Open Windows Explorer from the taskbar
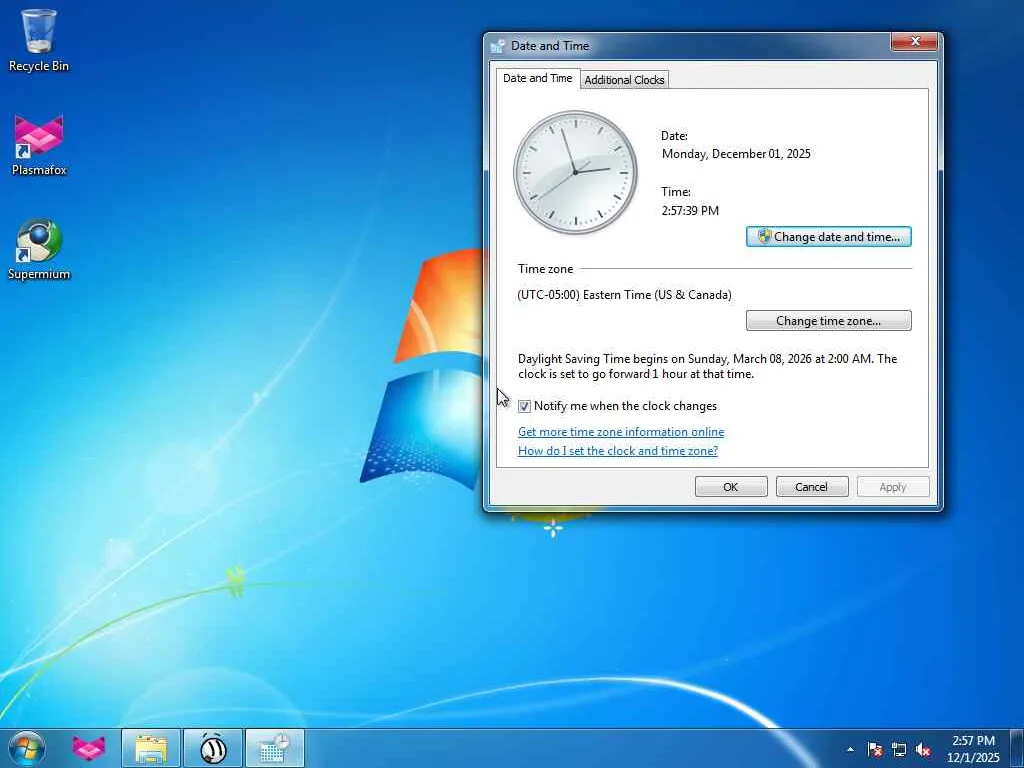1024x768 pixels. click(x=151, y=748)
